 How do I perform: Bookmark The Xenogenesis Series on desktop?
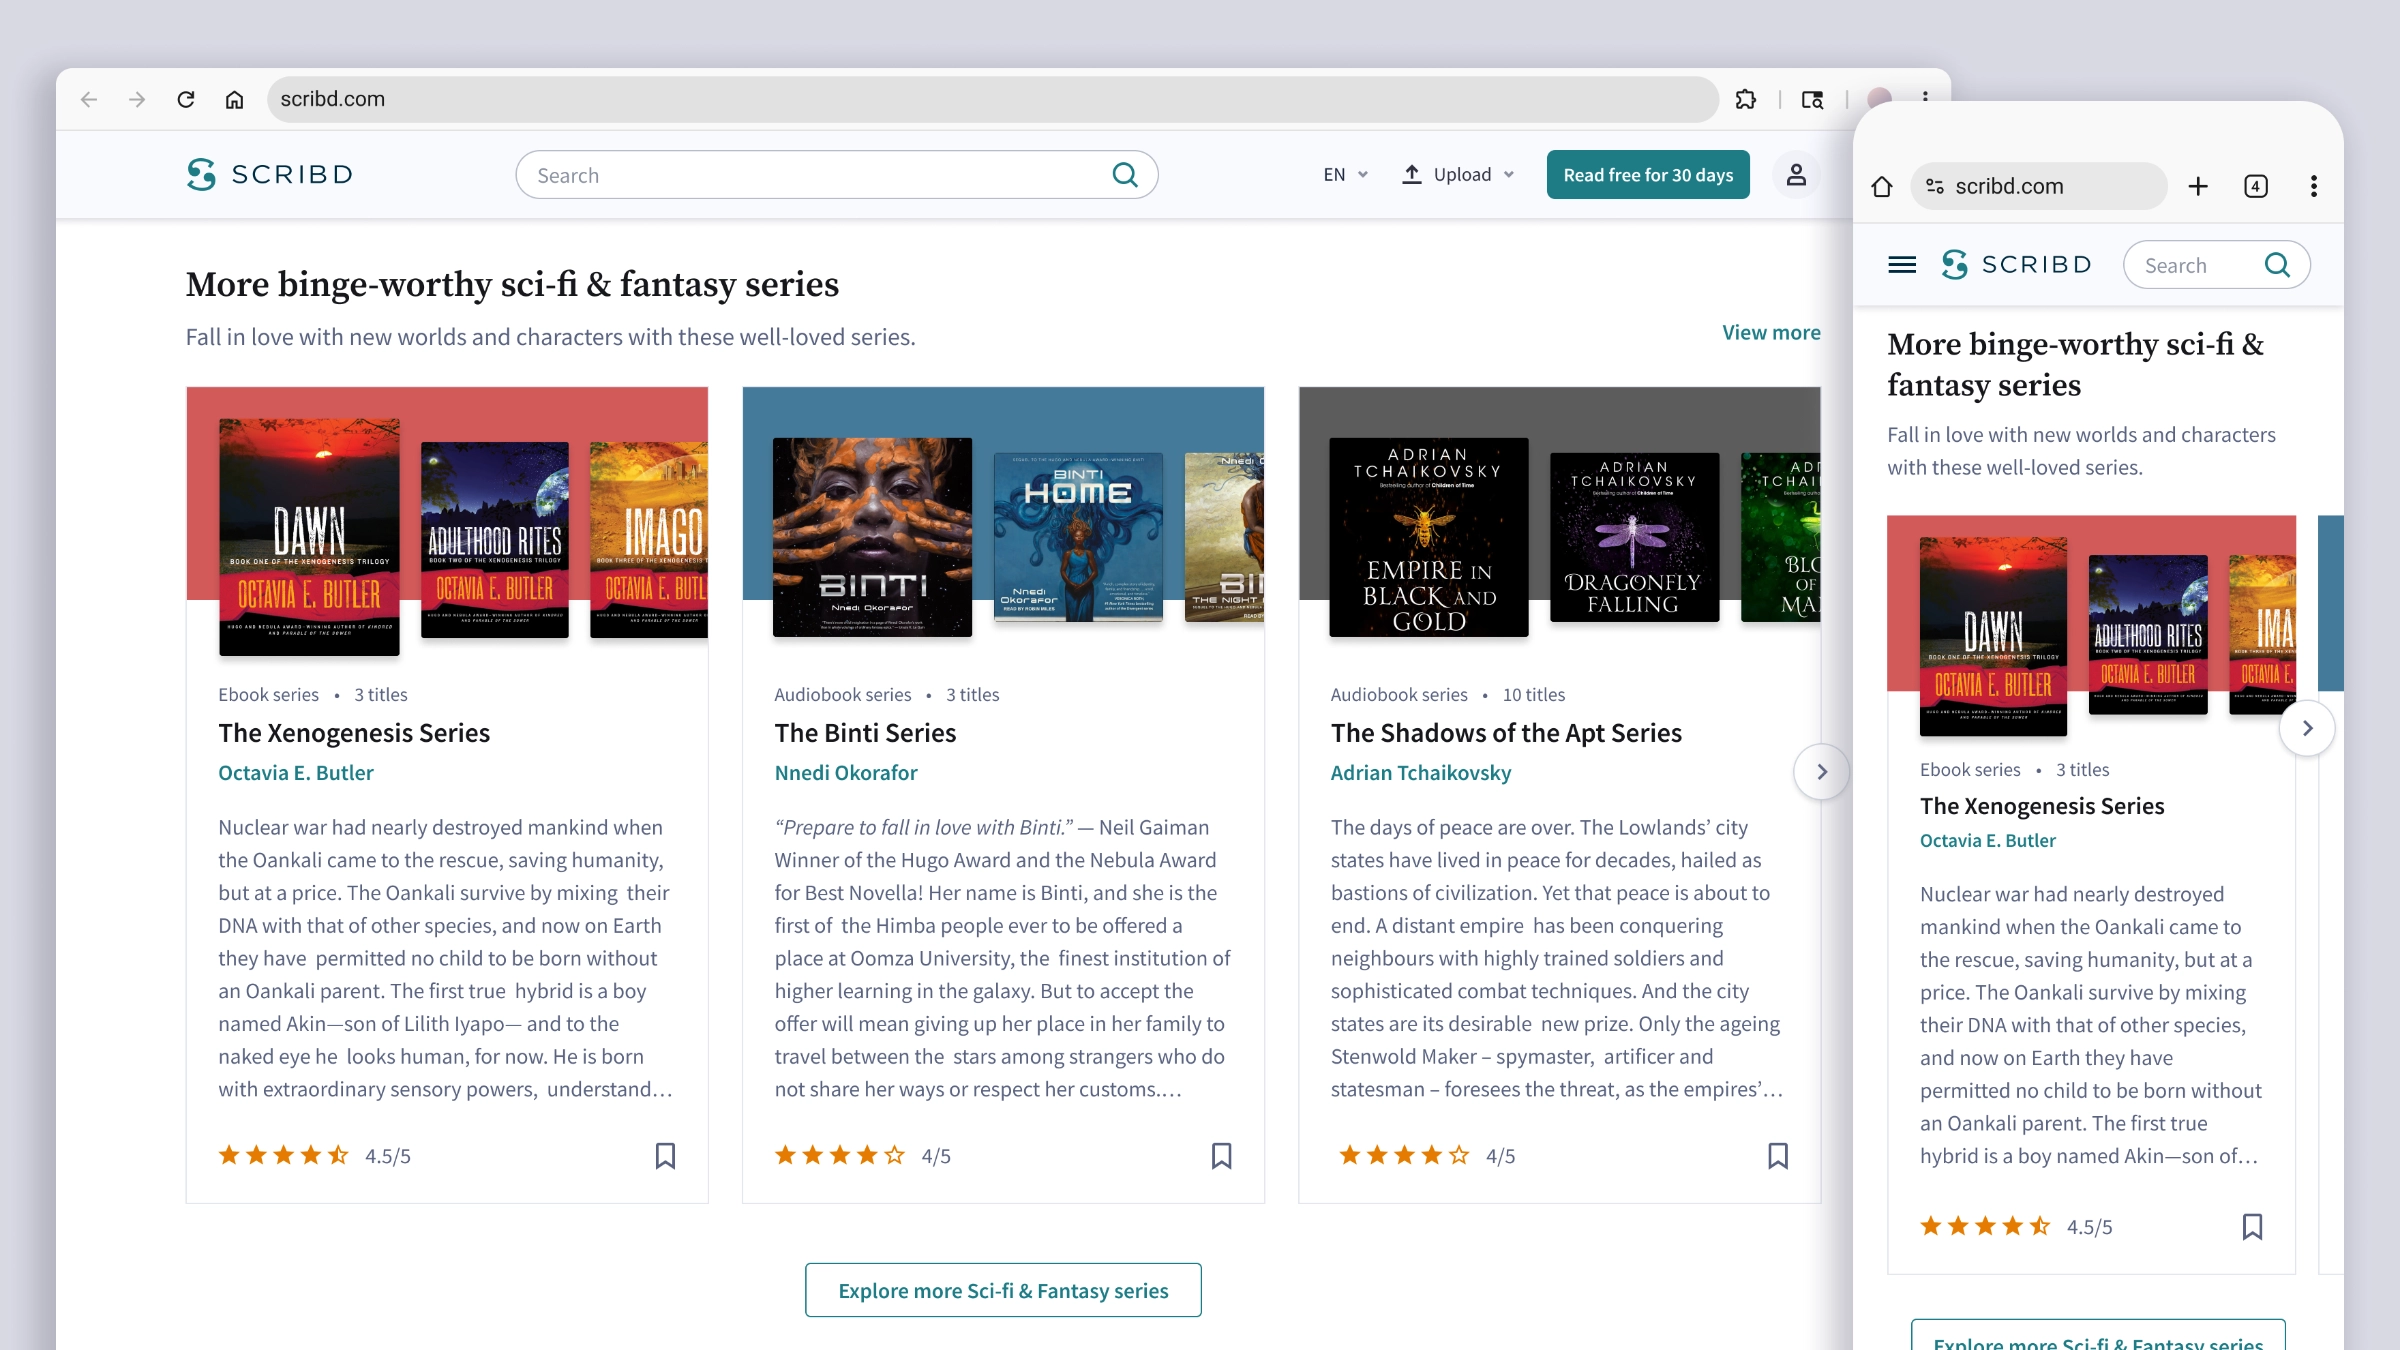(665, 1156)
